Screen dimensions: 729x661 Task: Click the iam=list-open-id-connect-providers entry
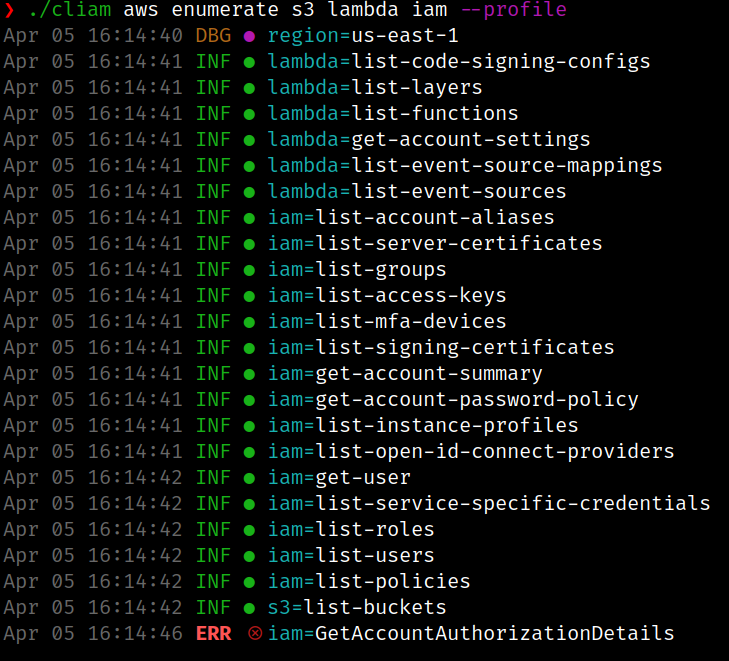(x=471, y=451)
